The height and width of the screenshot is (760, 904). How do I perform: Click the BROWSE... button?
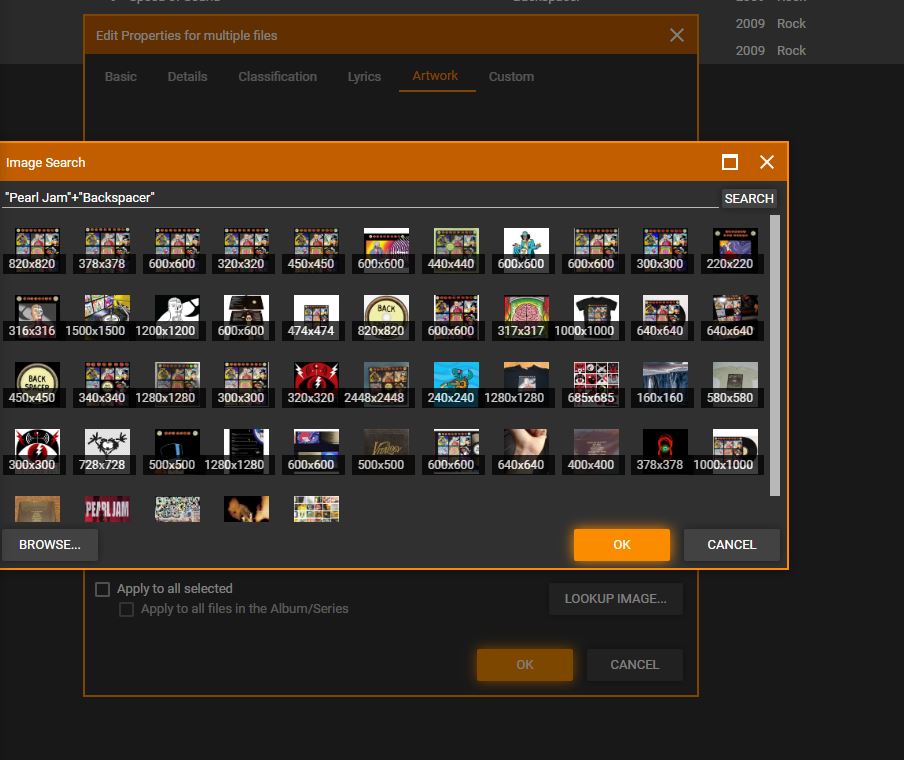point(50,545)
